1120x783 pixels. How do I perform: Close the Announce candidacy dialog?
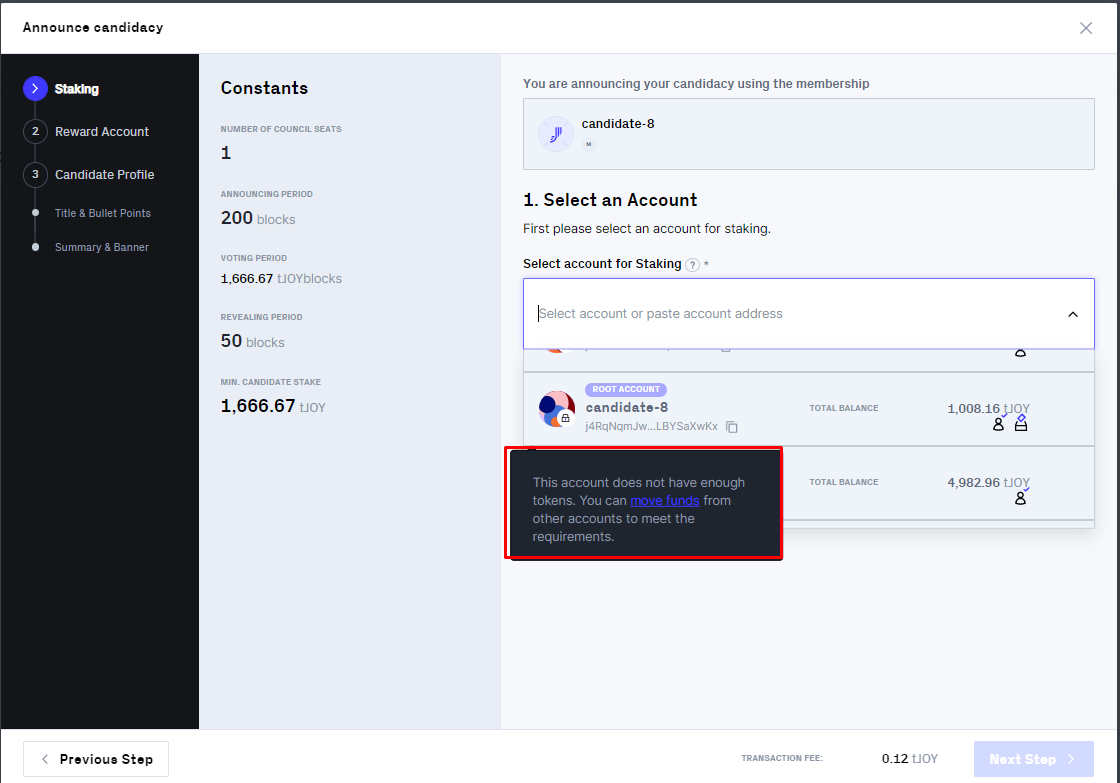point(1086,28)
